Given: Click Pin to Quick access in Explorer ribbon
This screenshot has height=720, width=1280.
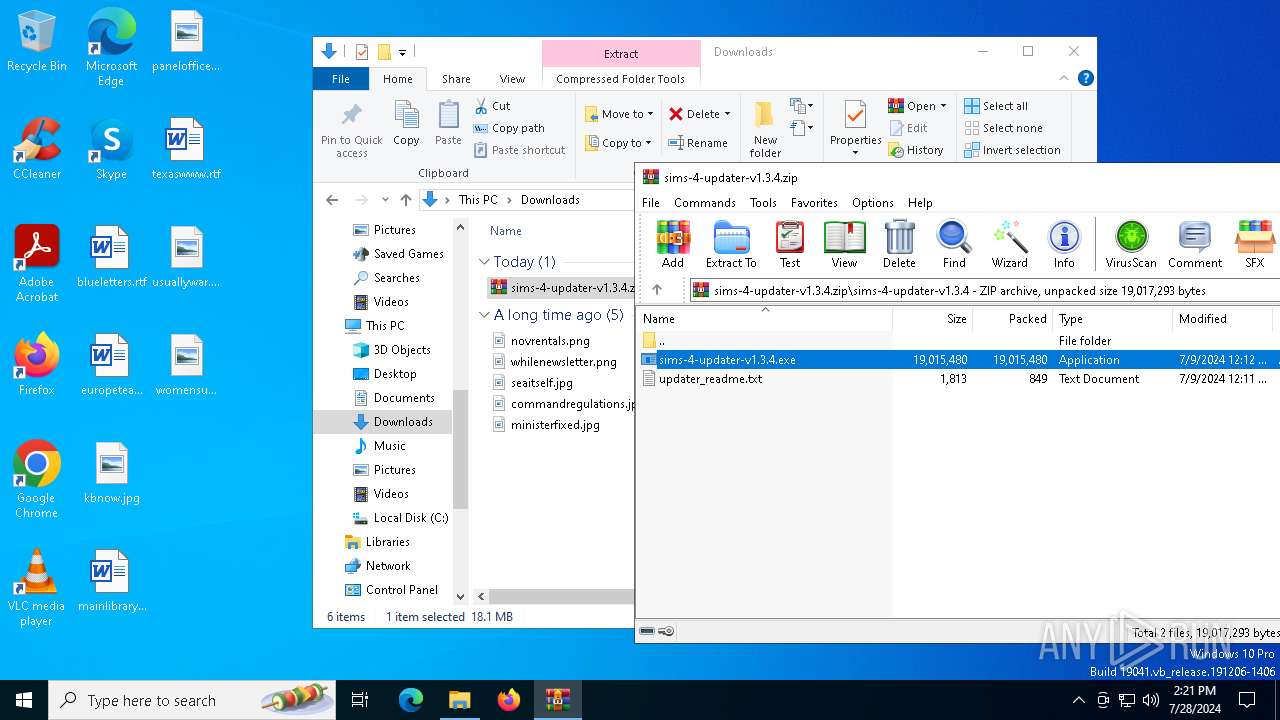Looking at the screenshot, I should point(351,129).
